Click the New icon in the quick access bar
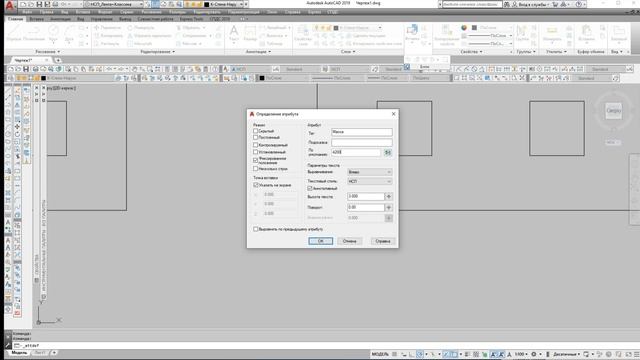Image resolution: width=640 pixels, height=360 pixels. click(23, 4)
